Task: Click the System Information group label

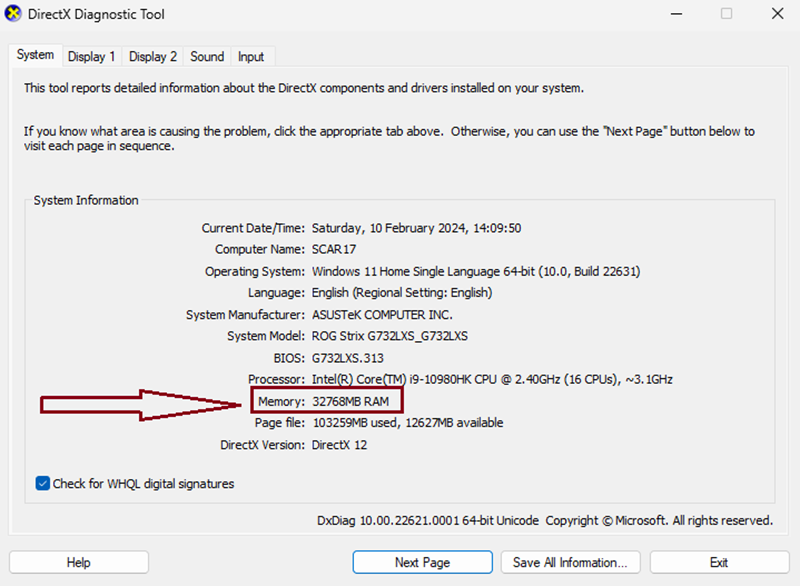Action: pos(86,200)
